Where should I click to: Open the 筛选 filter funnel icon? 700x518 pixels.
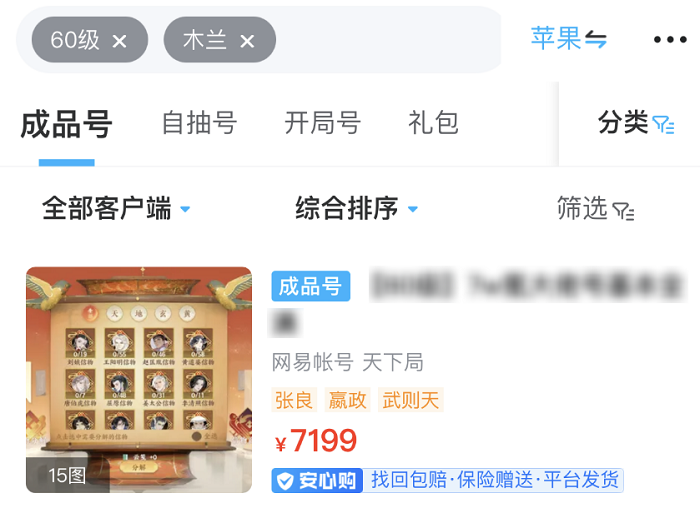(623, 211)
